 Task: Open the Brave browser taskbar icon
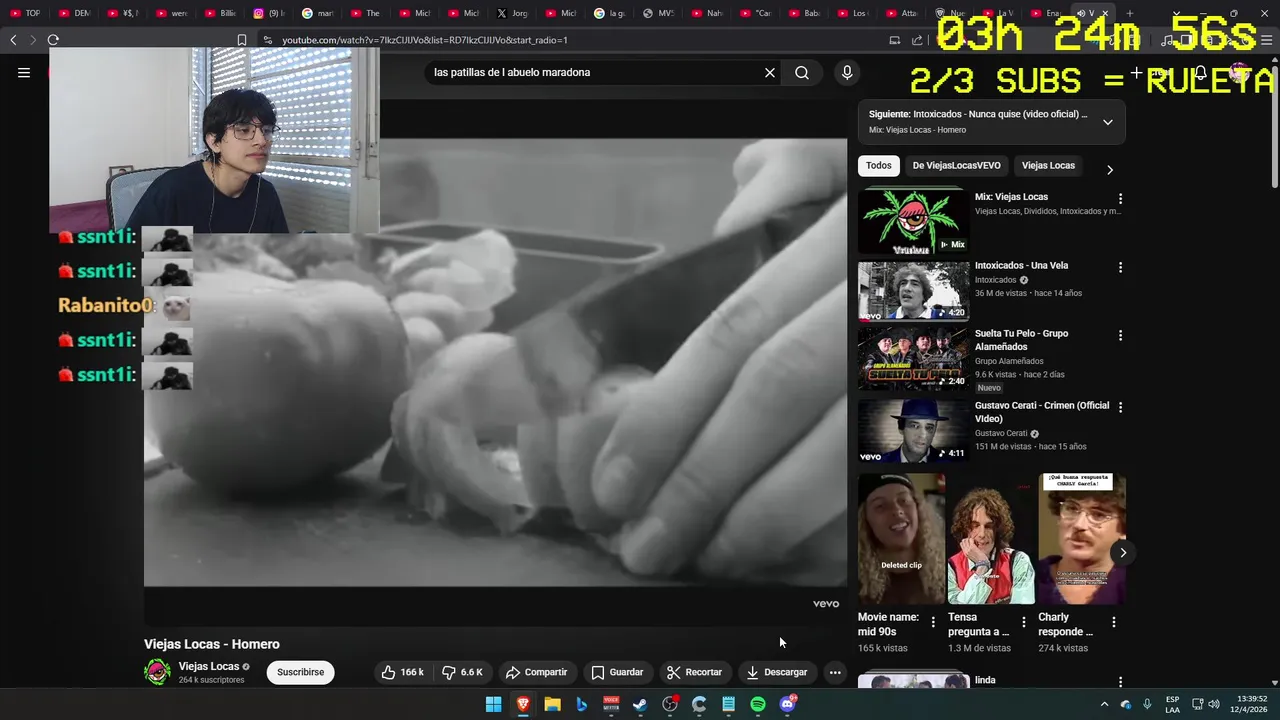(x=523, y=704)
